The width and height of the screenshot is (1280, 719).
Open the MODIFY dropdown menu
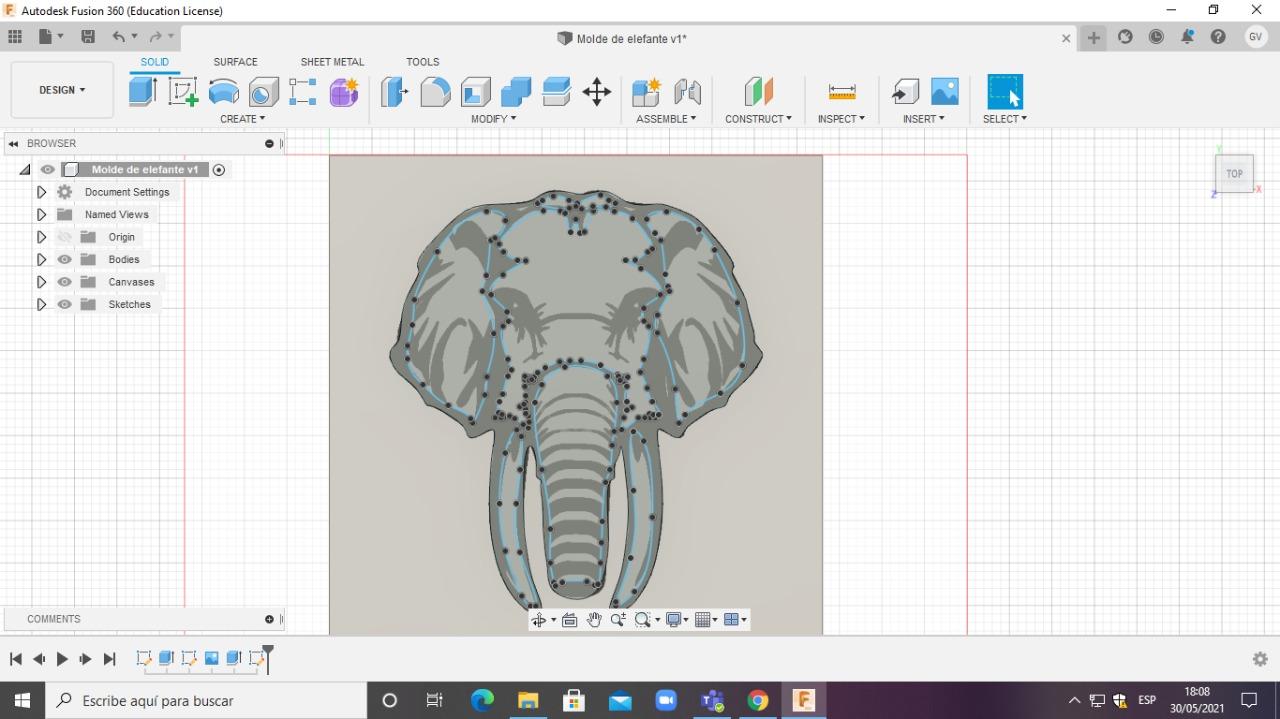tap(494, 119)
